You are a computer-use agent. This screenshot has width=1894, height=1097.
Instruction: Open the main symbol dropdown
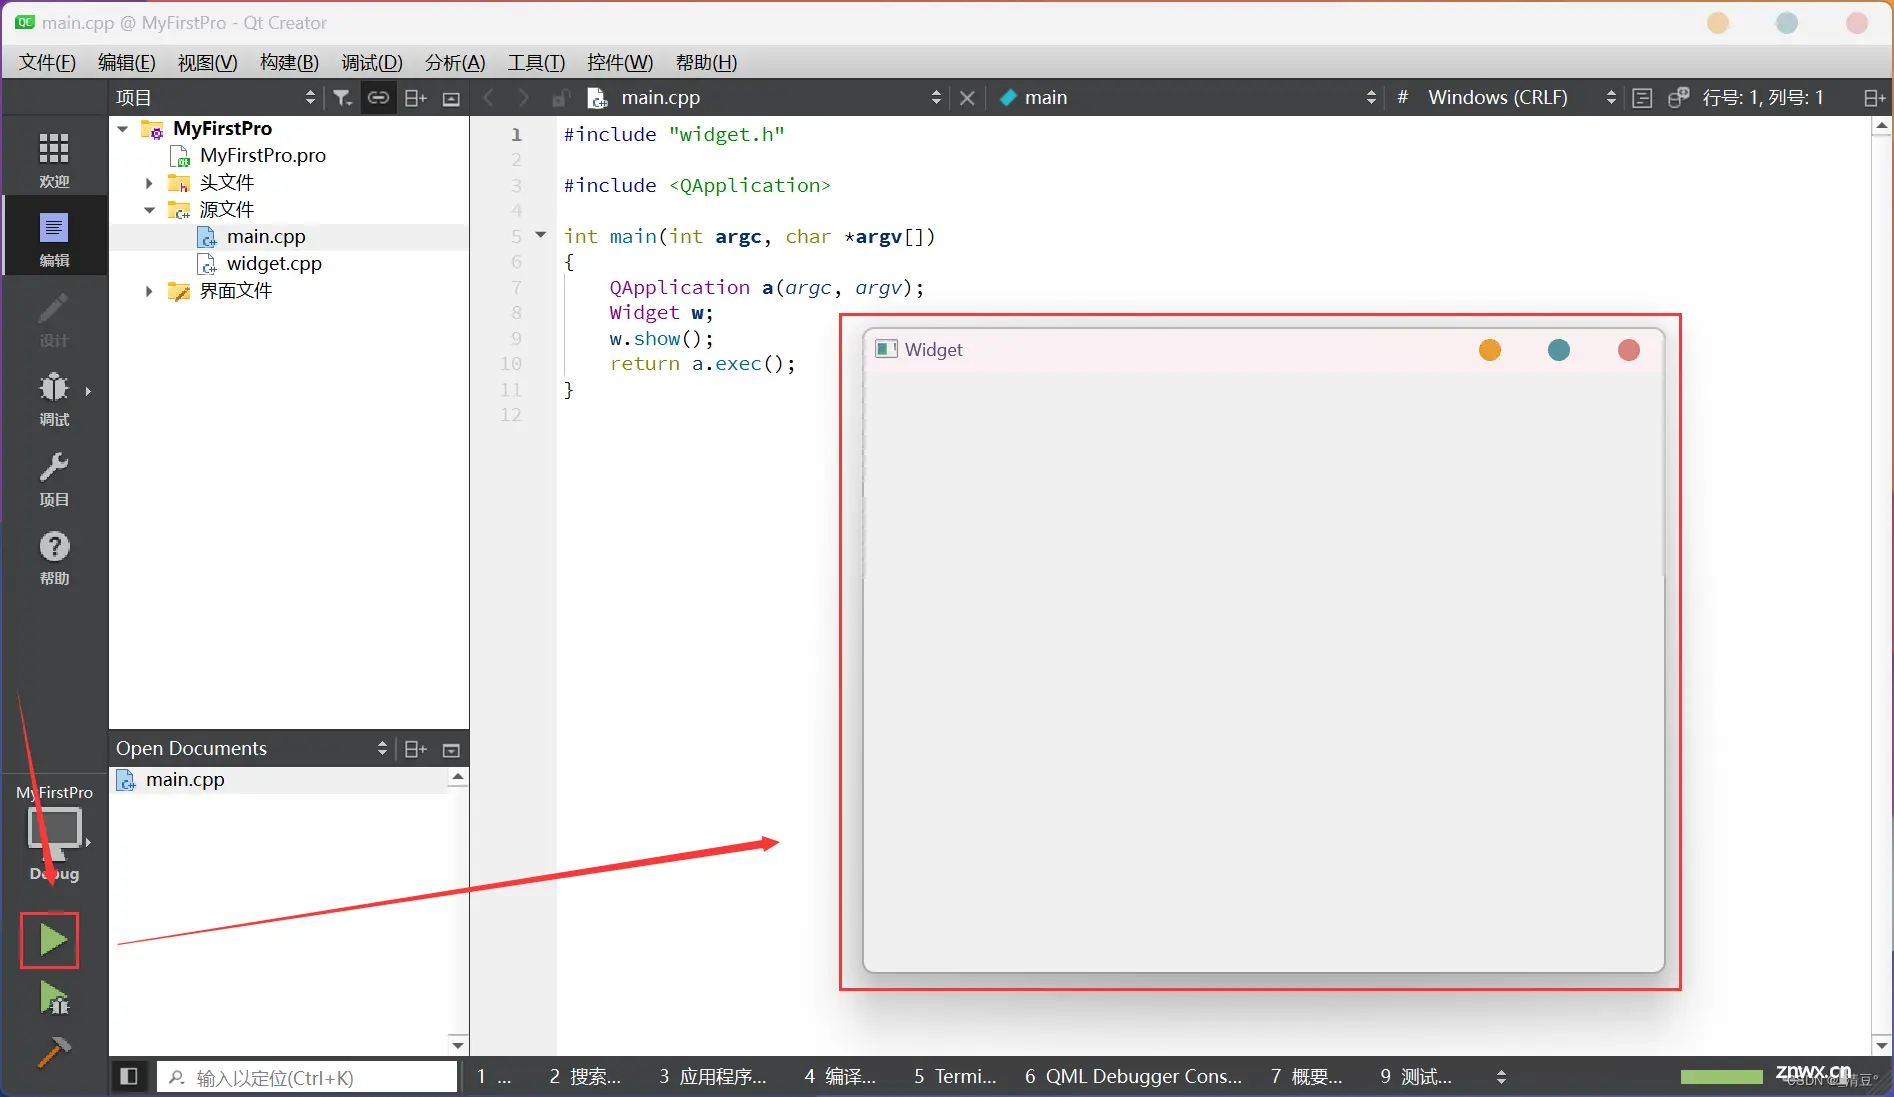1188,98
